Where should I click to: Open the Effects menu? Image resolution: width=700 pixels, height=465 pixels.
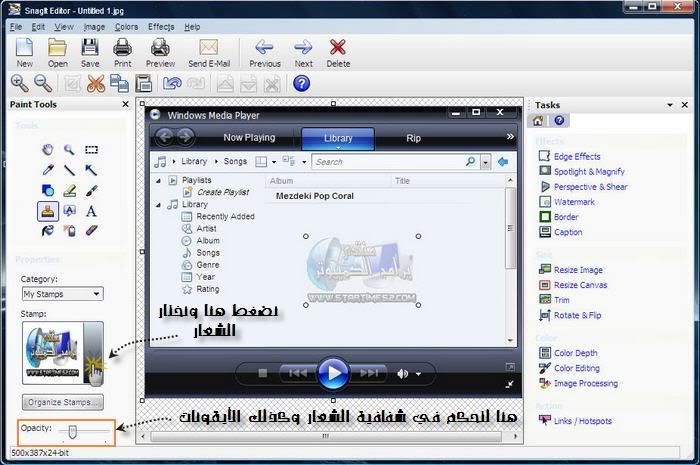coord(160,26)
